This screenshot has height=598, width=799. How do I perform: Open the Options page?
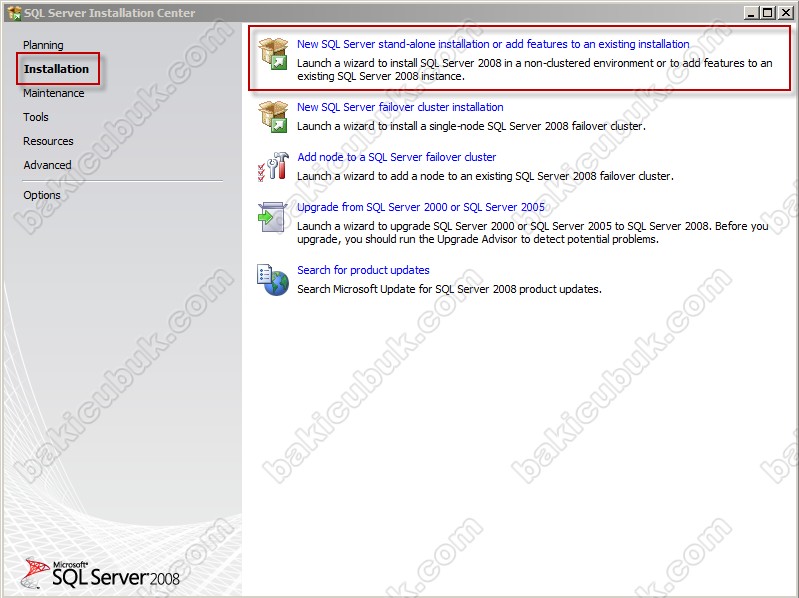pos(42,195)
